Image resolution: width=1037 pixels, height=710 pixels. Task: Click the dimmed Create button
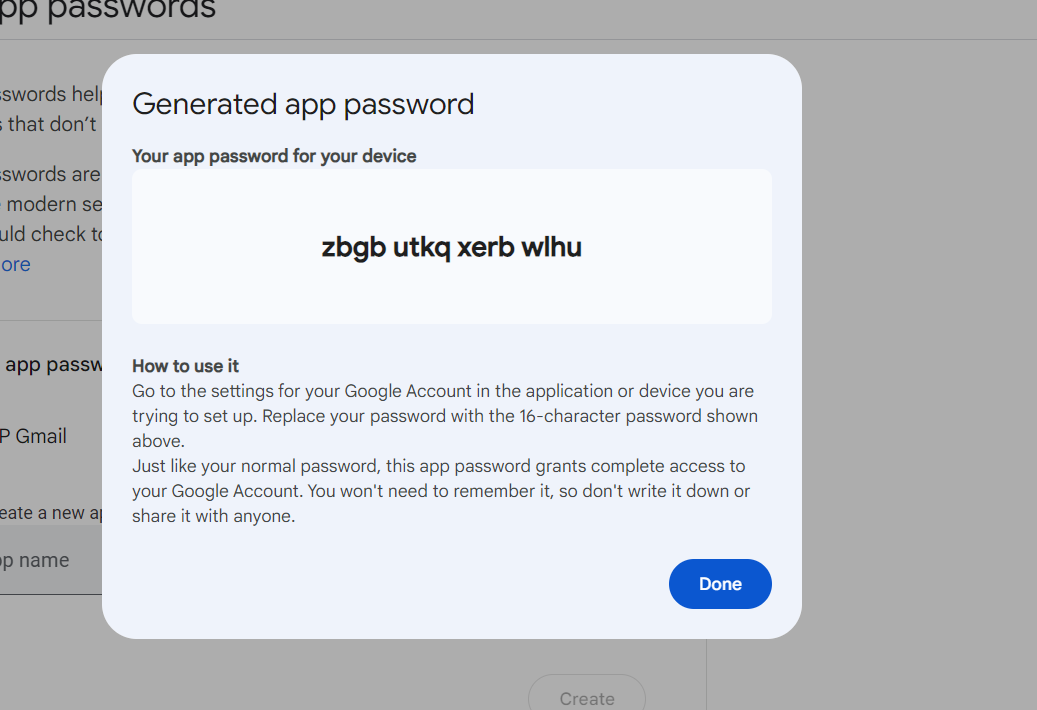[587, 698]
